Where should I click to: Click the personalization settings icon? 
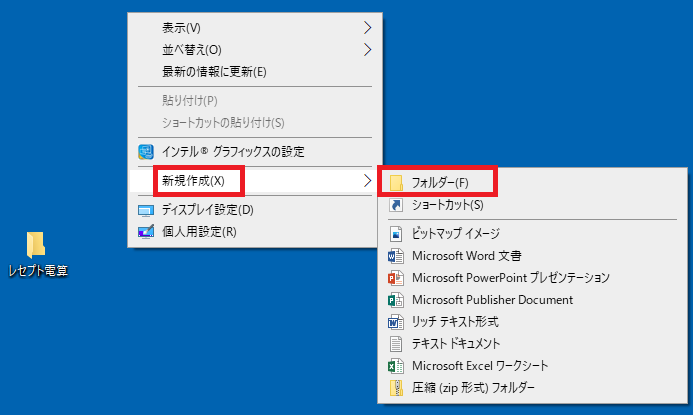point(146,232)
